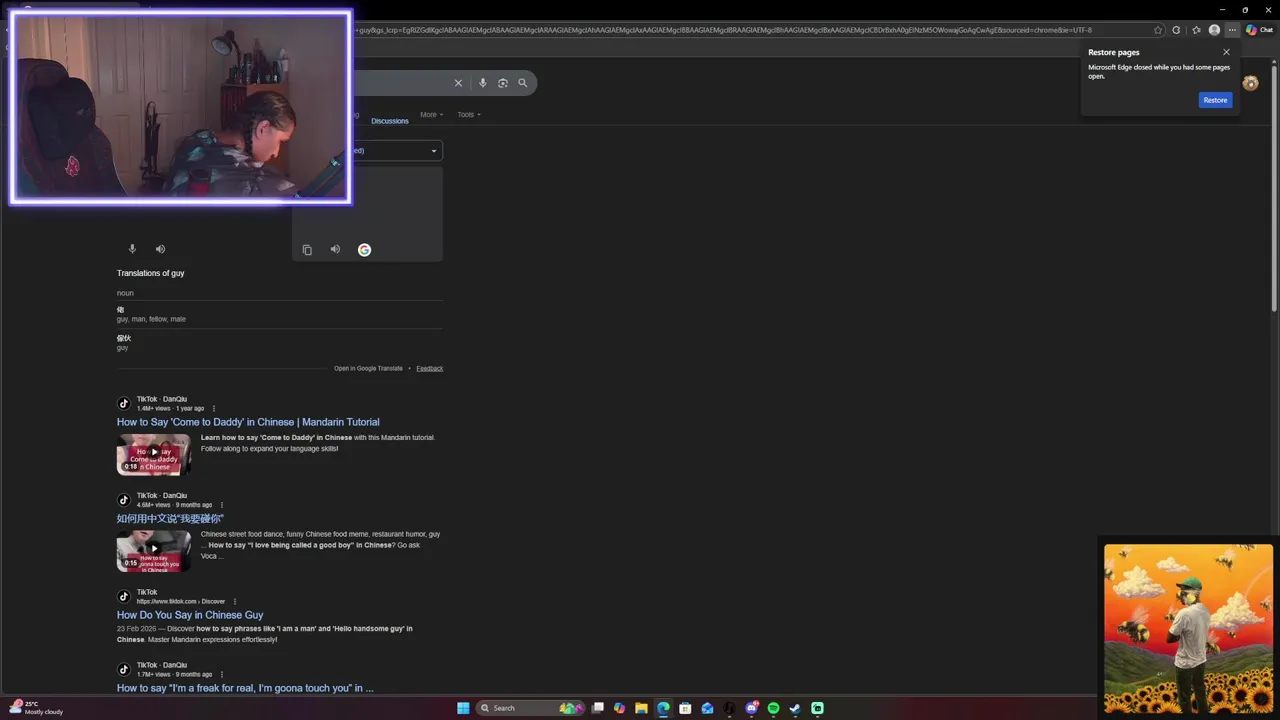The image size is (1280, 720).
Task: Add this page to favorites star
Action: pyautogui.click(x=1158, y=30)
